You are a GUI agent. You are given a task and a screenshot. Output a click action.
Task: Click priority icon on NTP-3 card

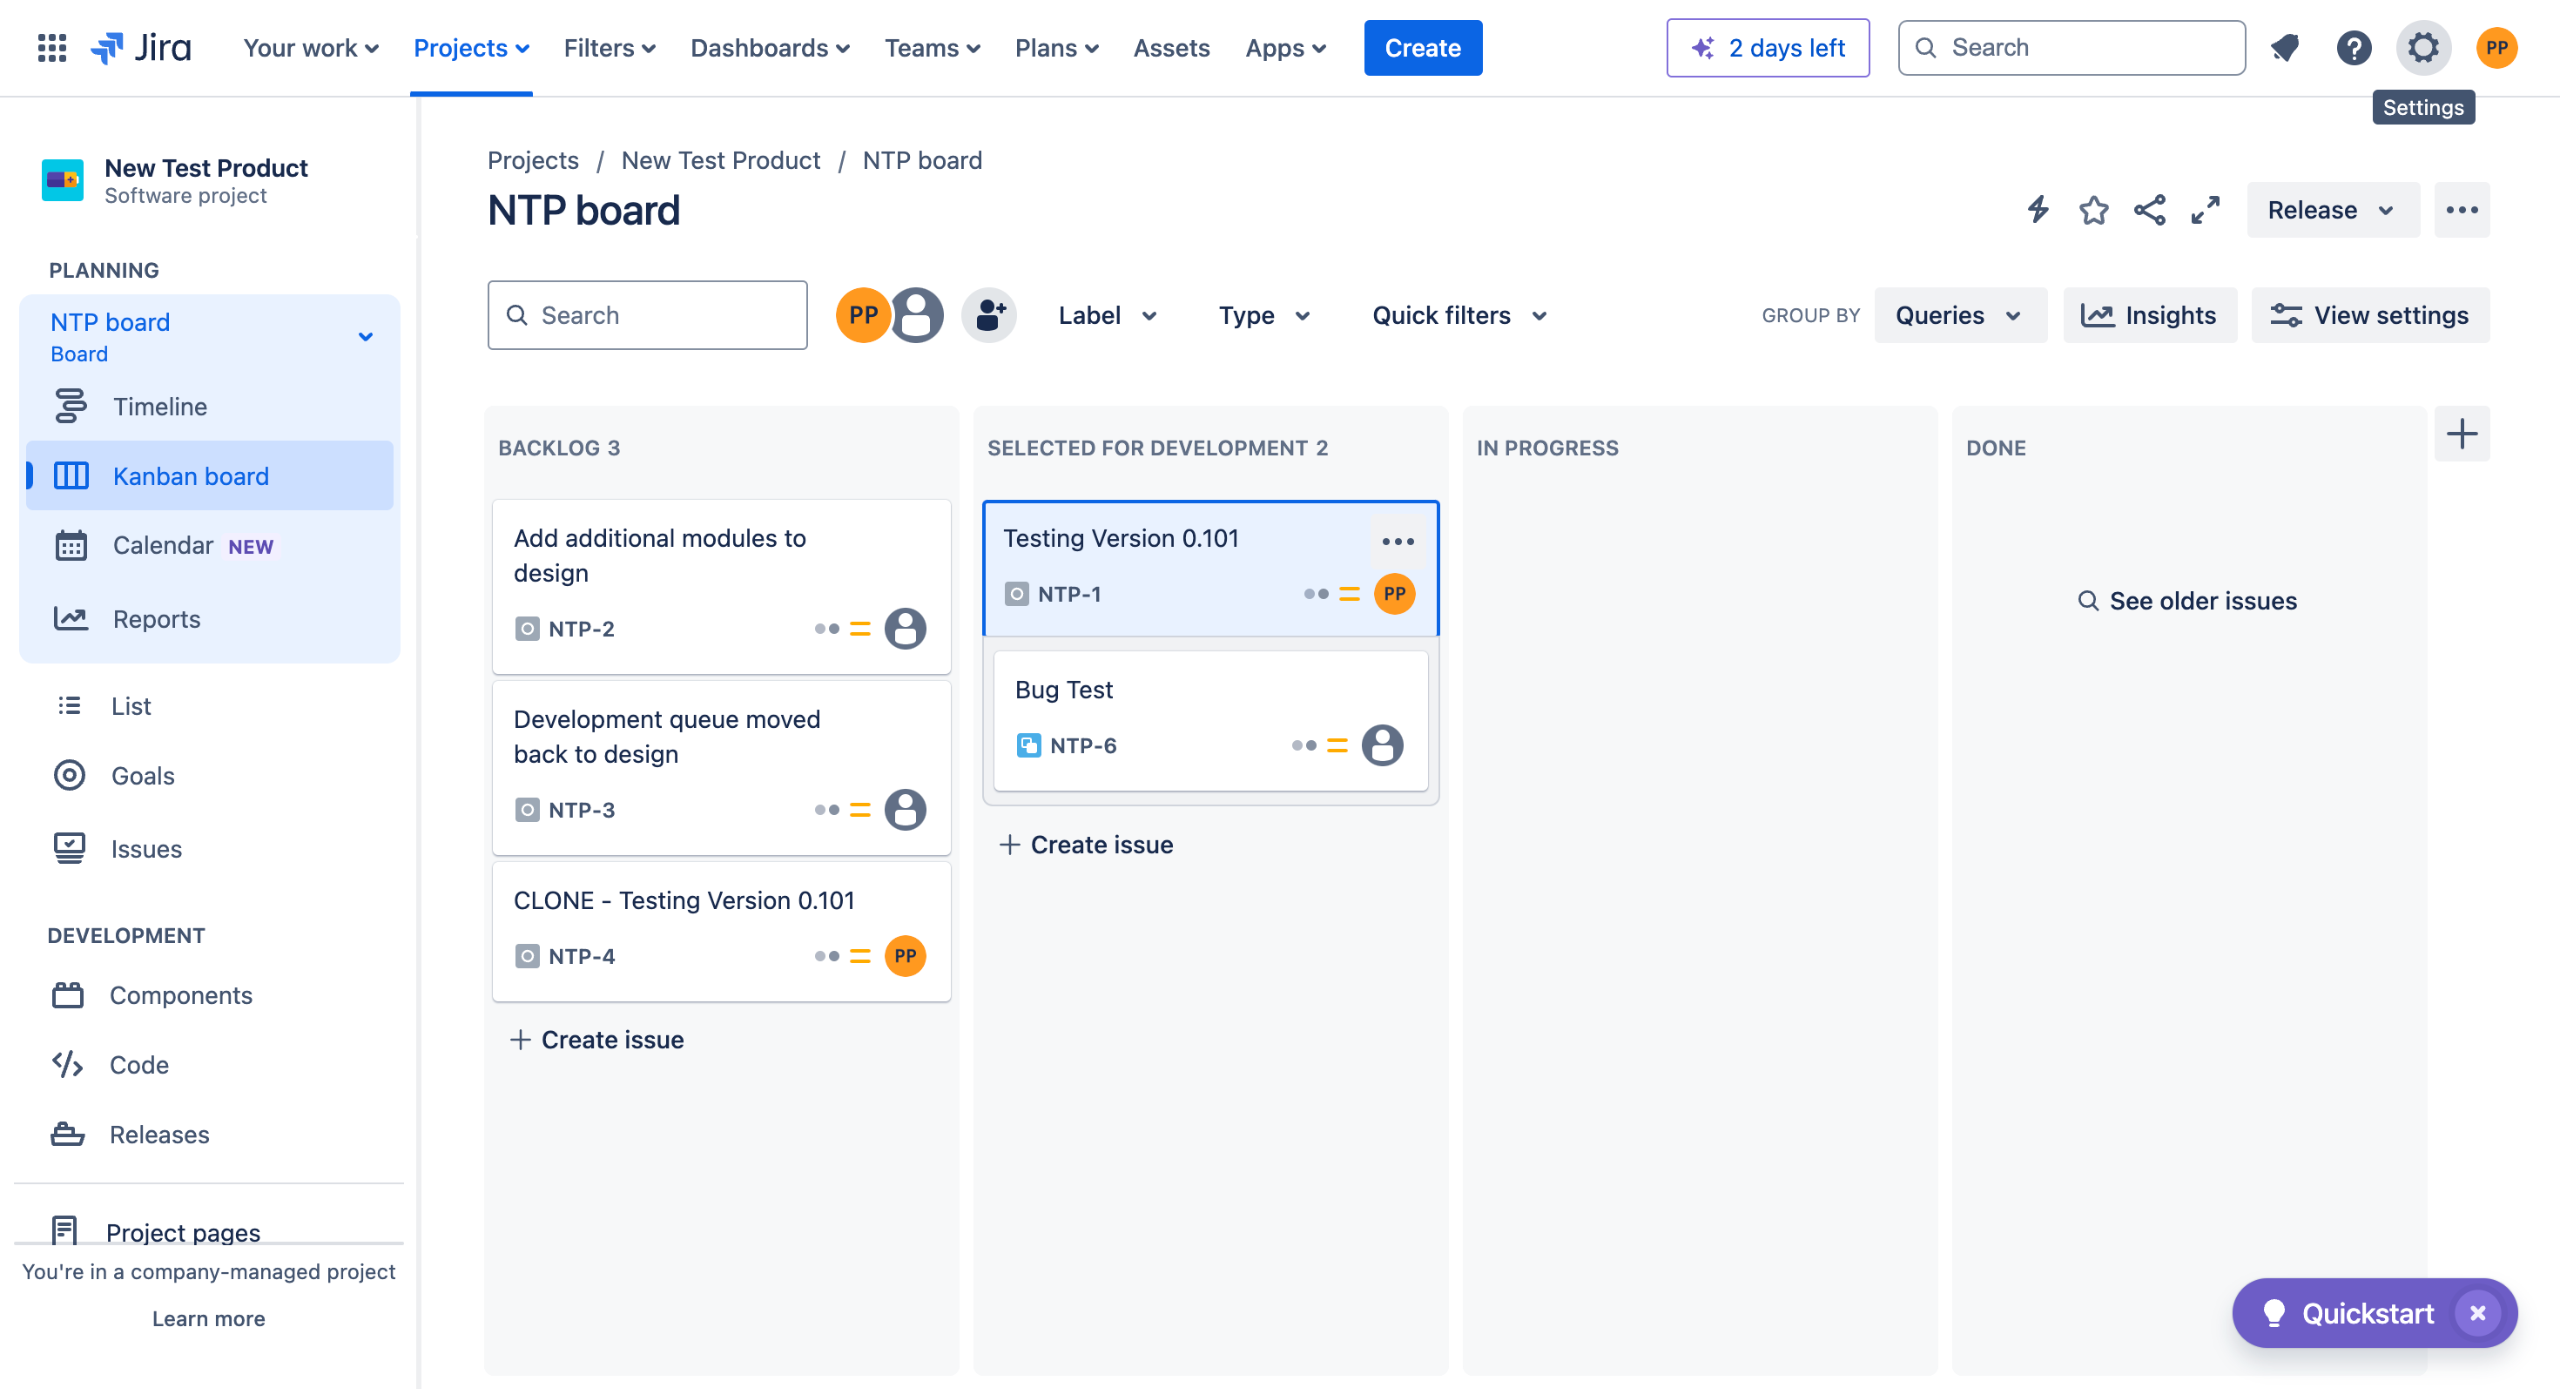tap(860, 810)
